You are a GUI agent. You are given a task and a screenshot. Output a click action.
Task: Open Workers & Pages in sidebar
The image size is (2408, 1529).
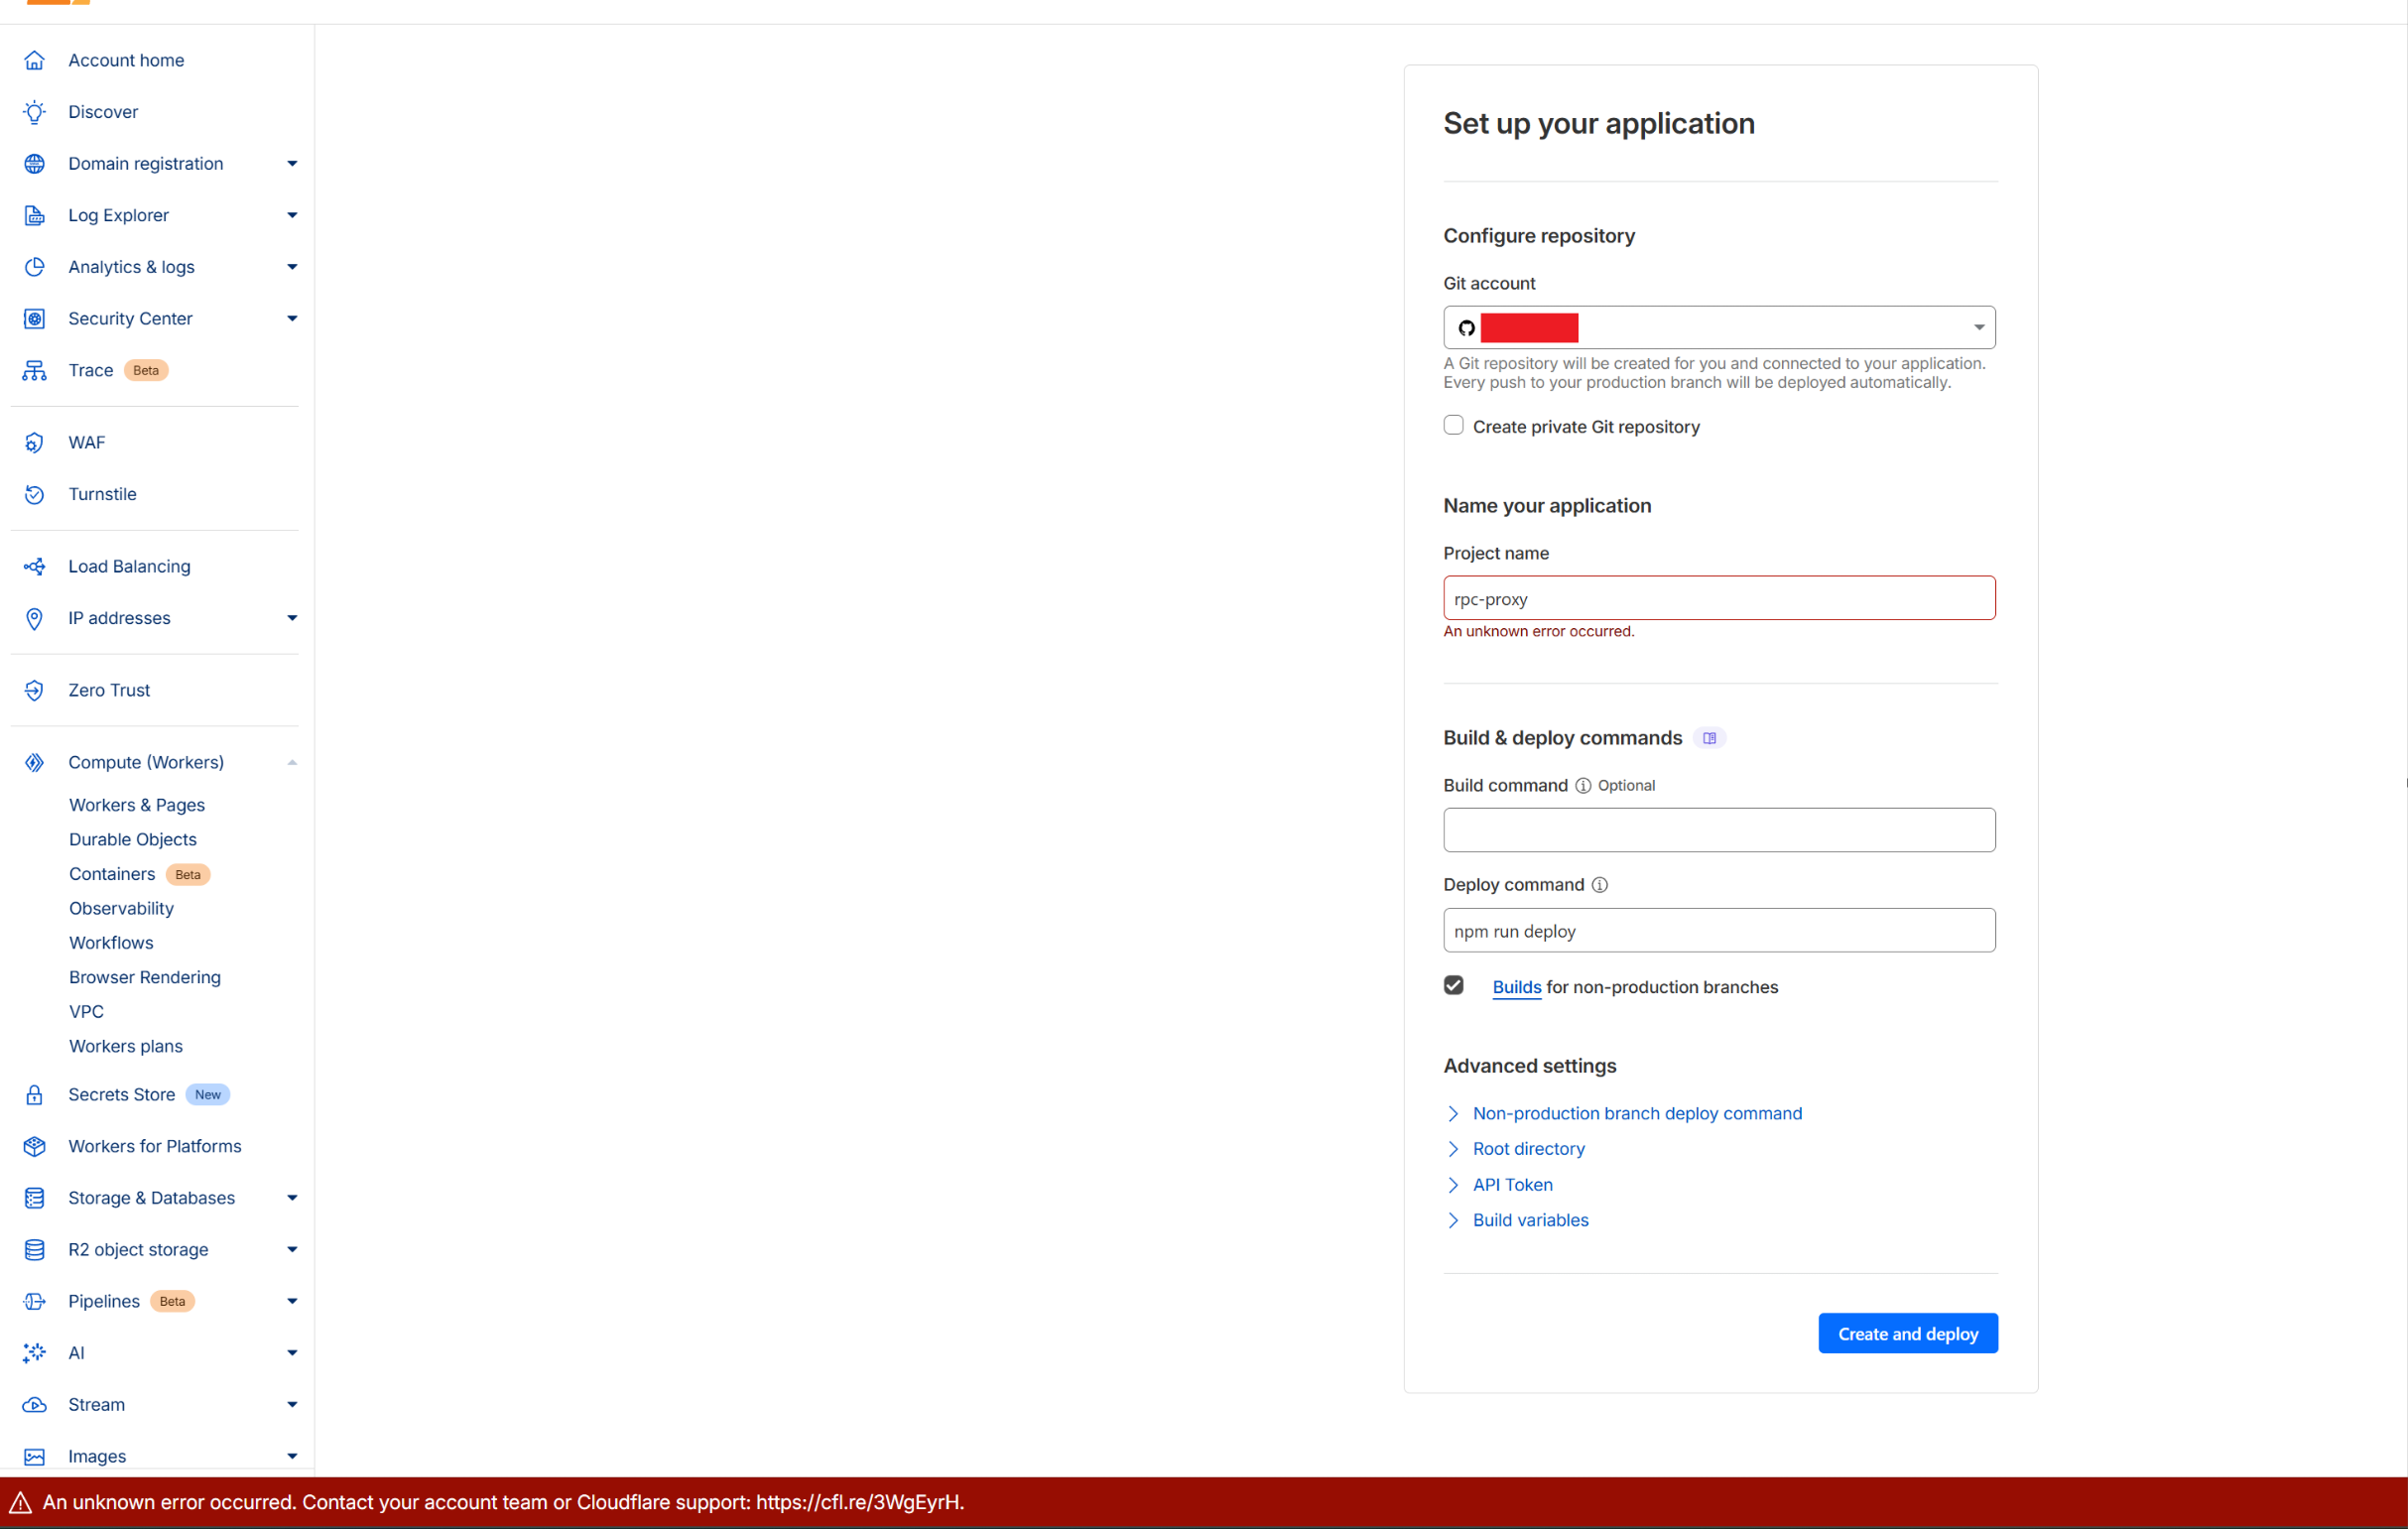click(x=137, y=805)
